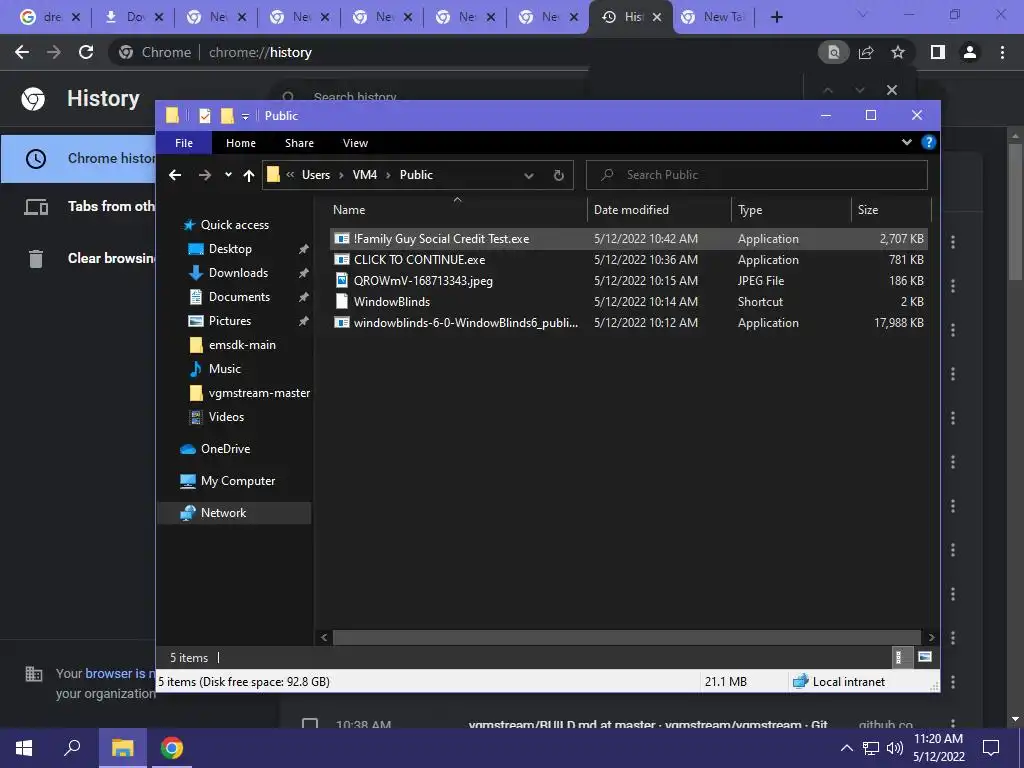Open vgmstream-master folder in navigation pane

pyautogui.click(x=249, y=393)
